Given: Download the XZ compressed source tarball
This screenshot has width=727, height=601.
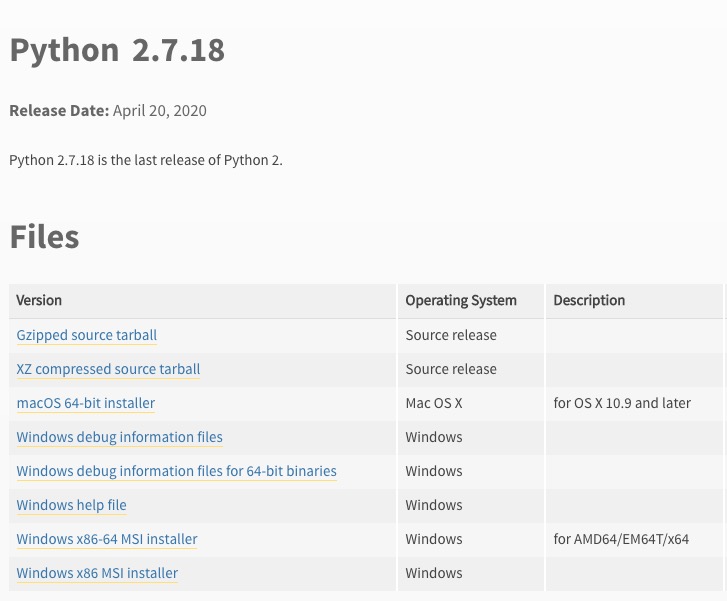Looking at the screenshot, I should (108, 369).
